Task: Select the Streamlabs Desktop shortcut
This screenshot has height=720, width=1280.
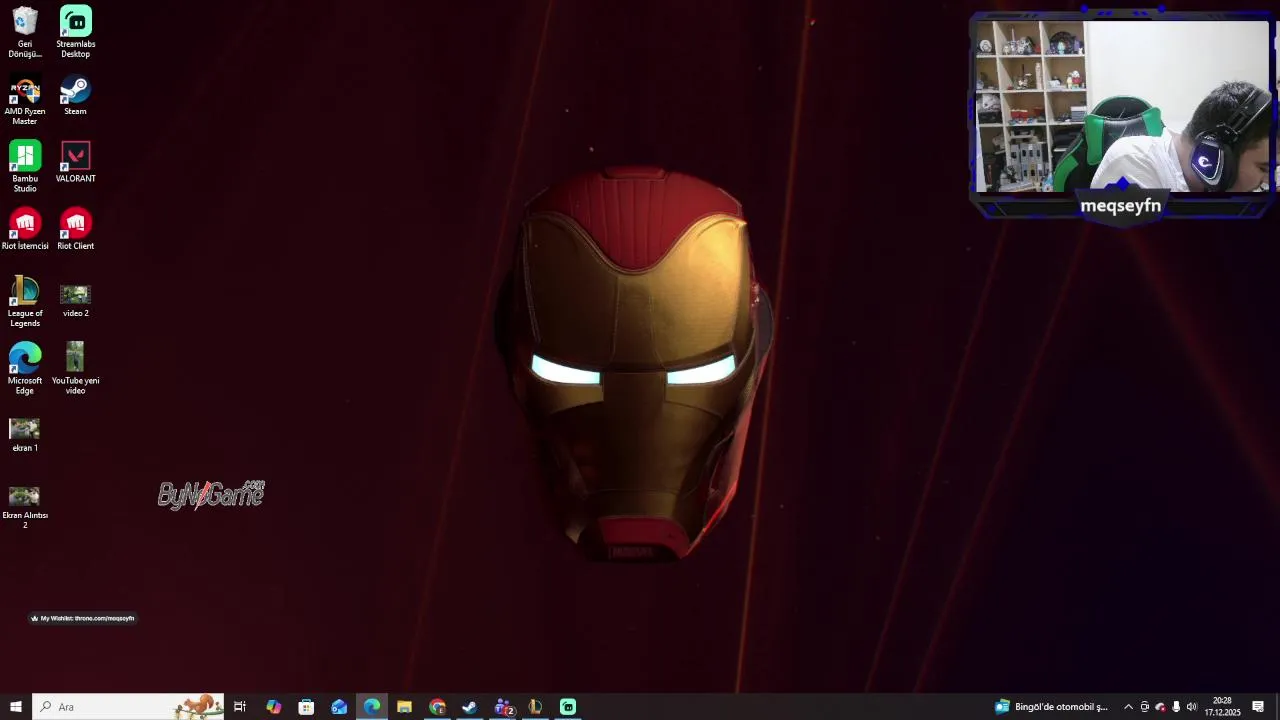Action: 76,32
